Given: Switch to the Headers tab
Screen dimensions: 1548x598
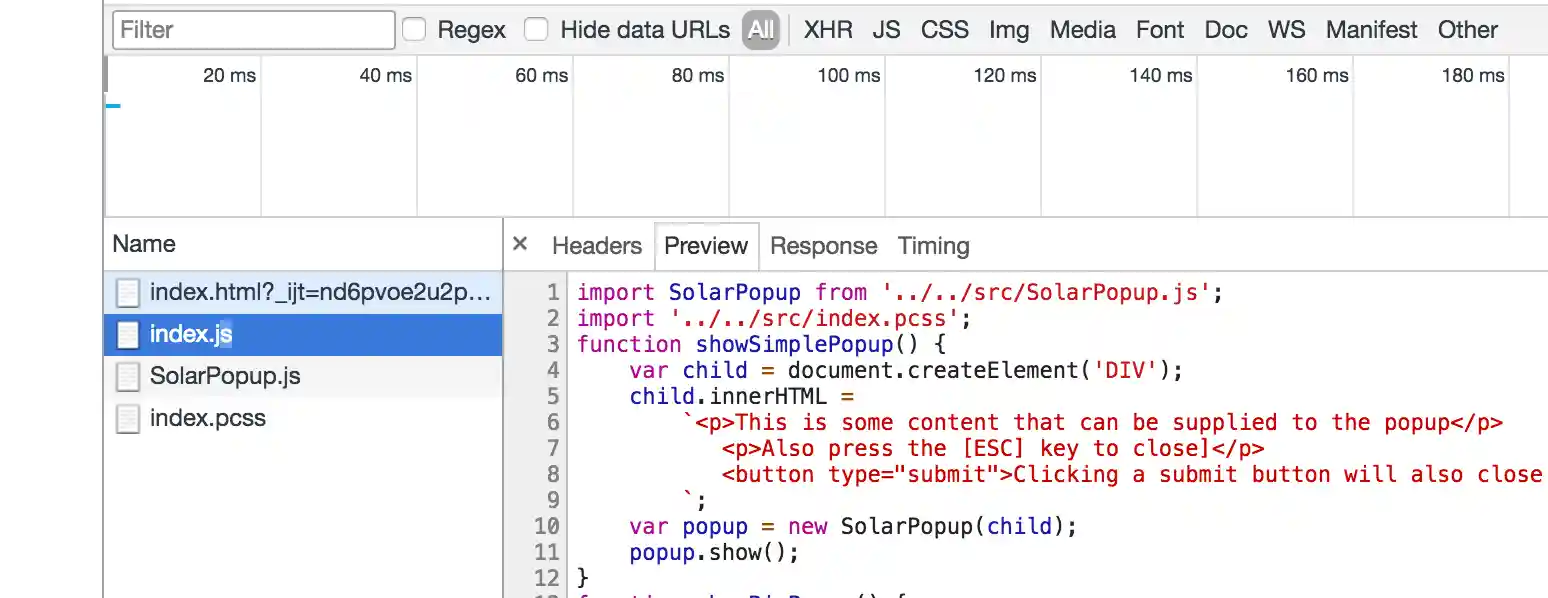Looking at the screenshot, I should tap(596, 246).
